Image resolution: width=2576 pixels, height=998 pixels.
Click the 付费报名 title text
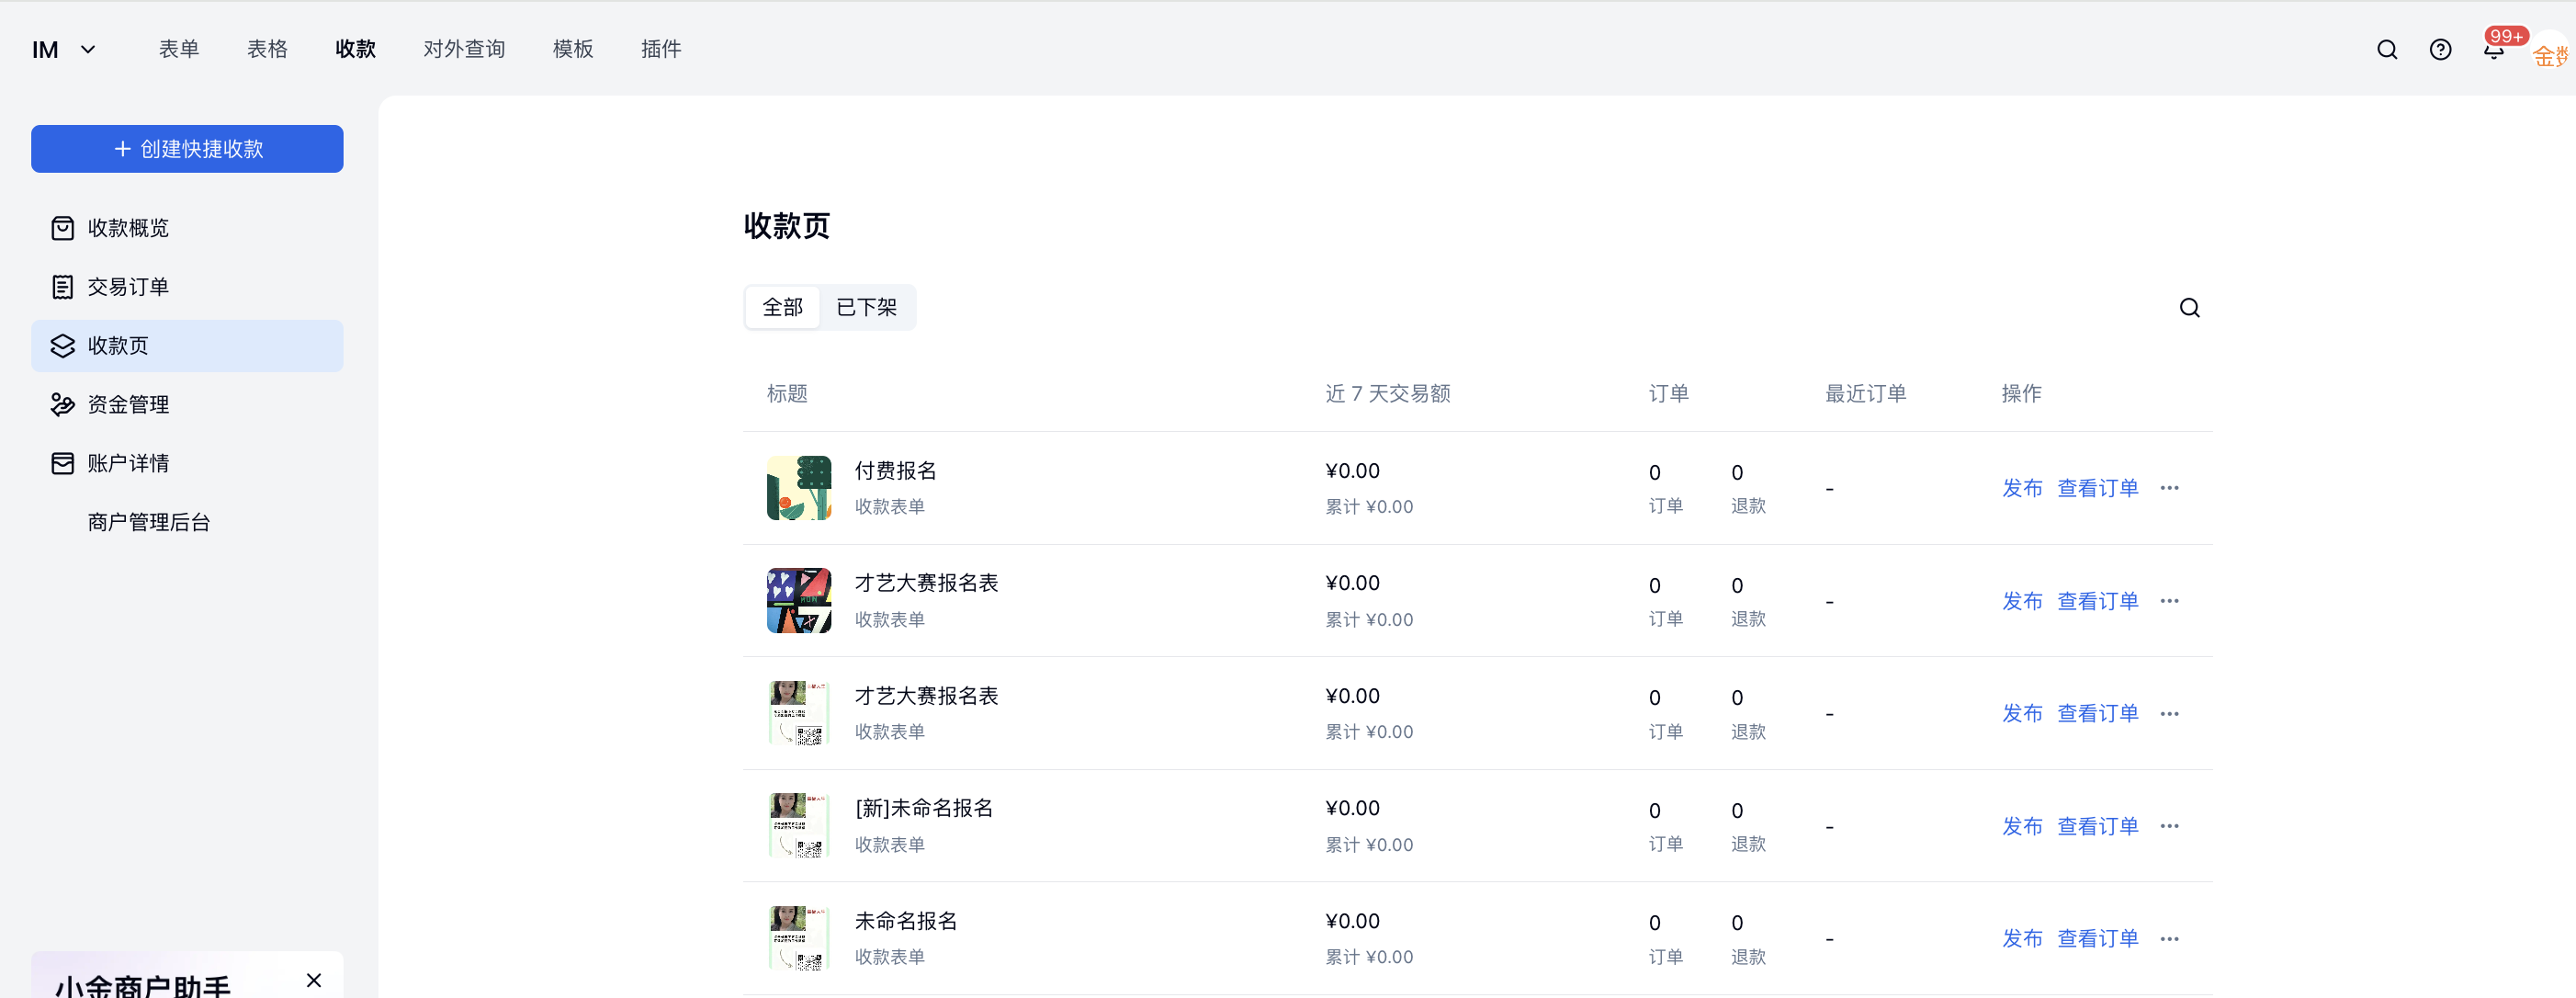tap(895, 471)
